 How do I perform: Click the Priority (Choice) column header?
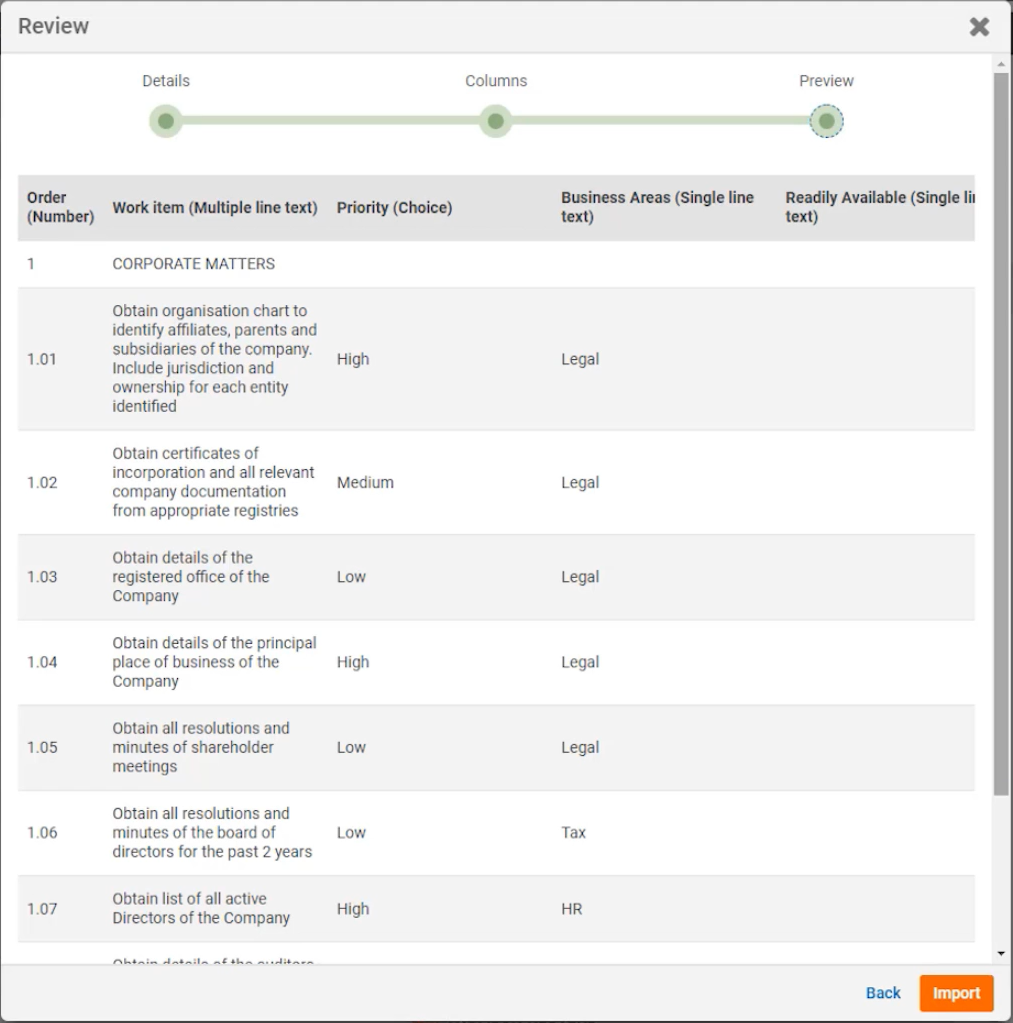click(394, 208)
